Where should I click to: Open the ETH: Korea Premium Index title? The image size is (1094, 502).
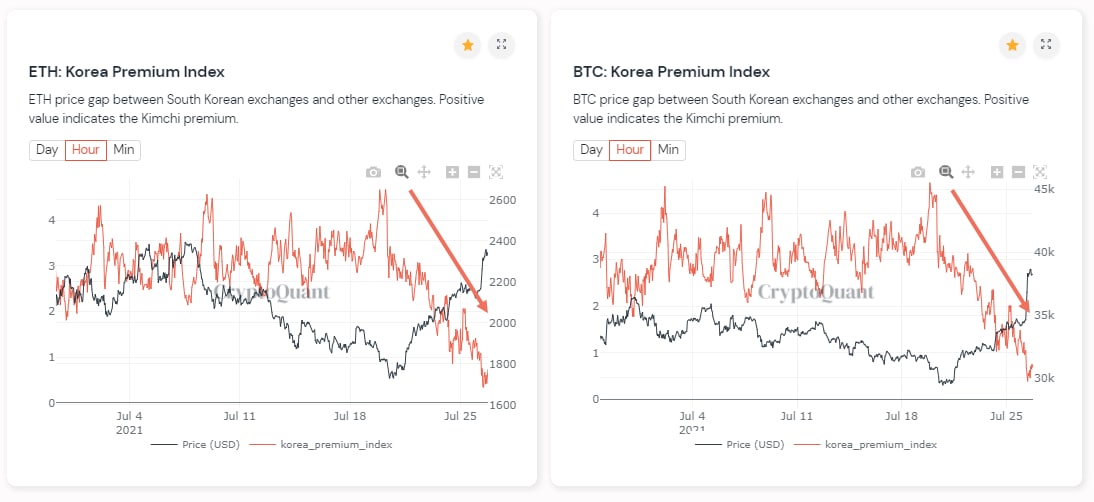point(126,72)
